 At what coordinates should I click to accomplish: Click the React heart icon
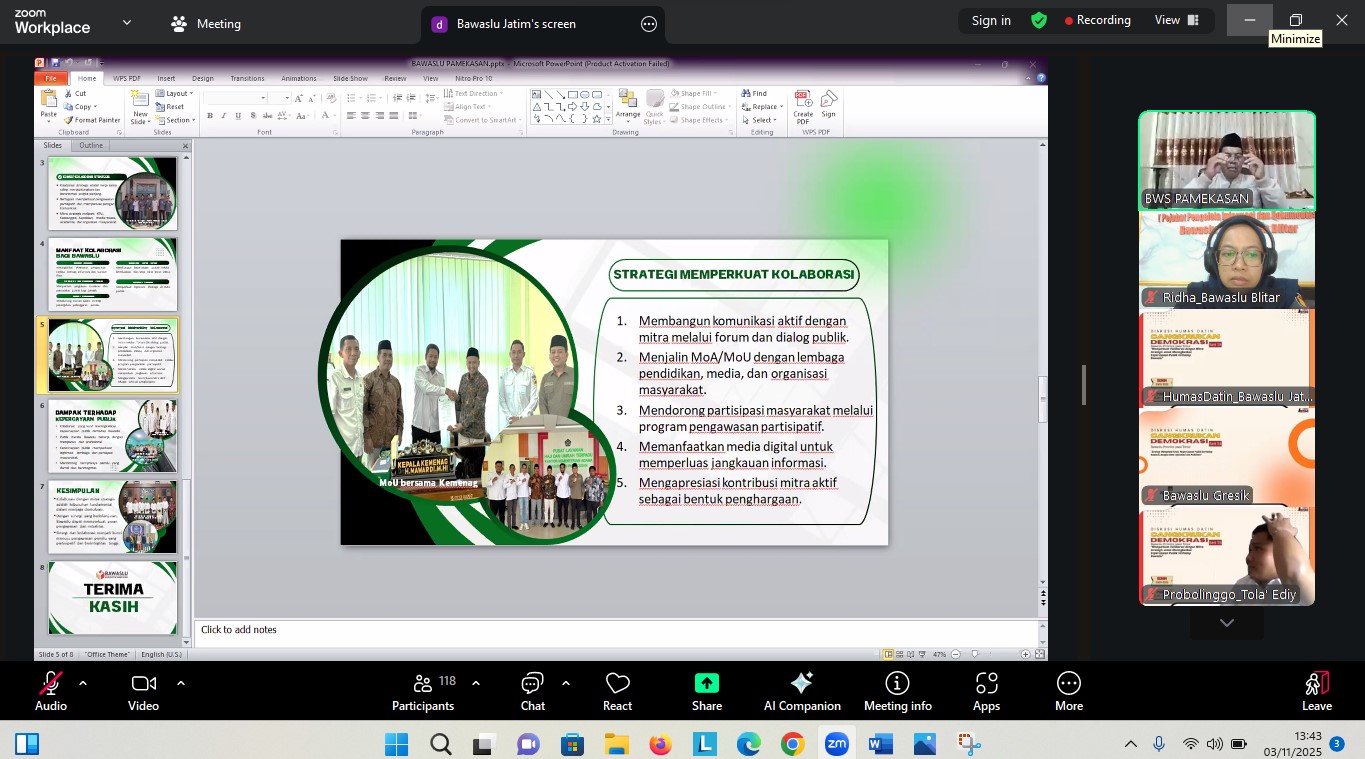(617, 691)
